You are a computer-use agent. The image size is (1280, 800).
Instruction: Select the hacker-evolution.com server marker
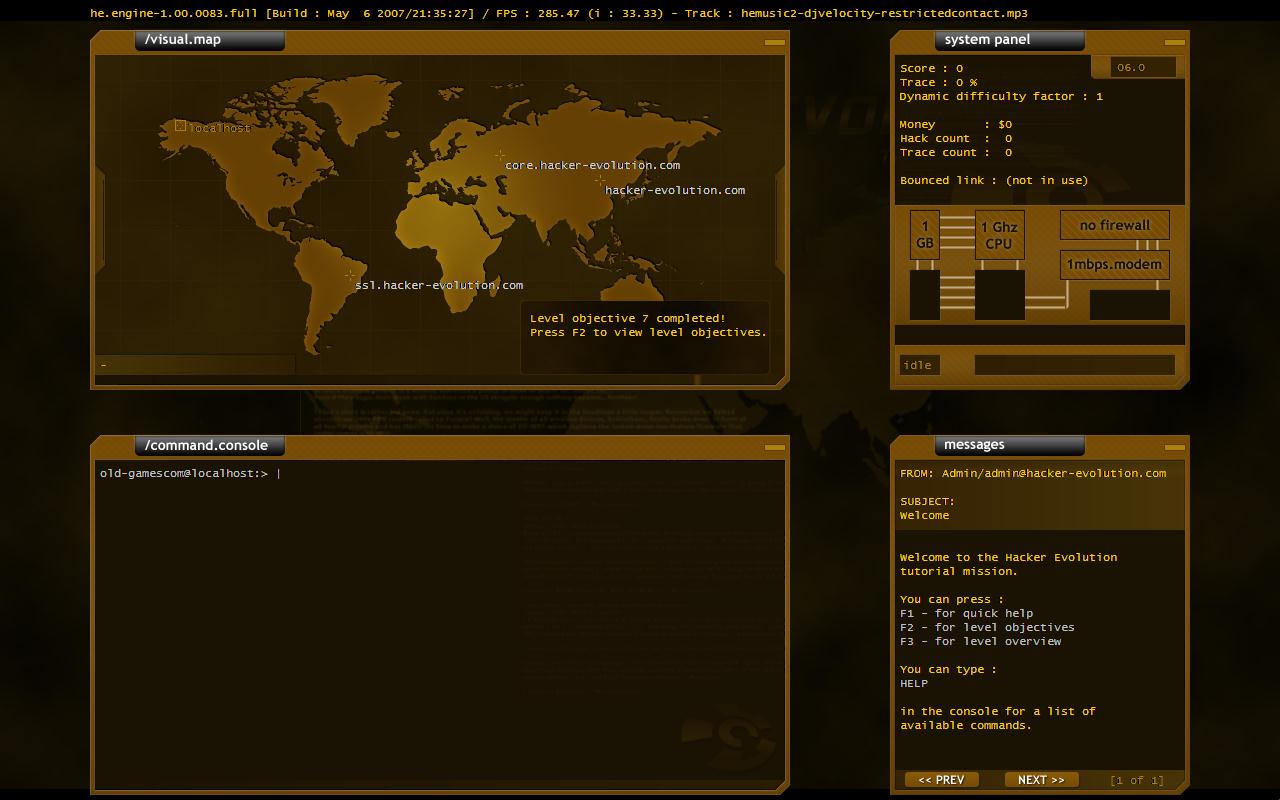(x=600, y=181)
